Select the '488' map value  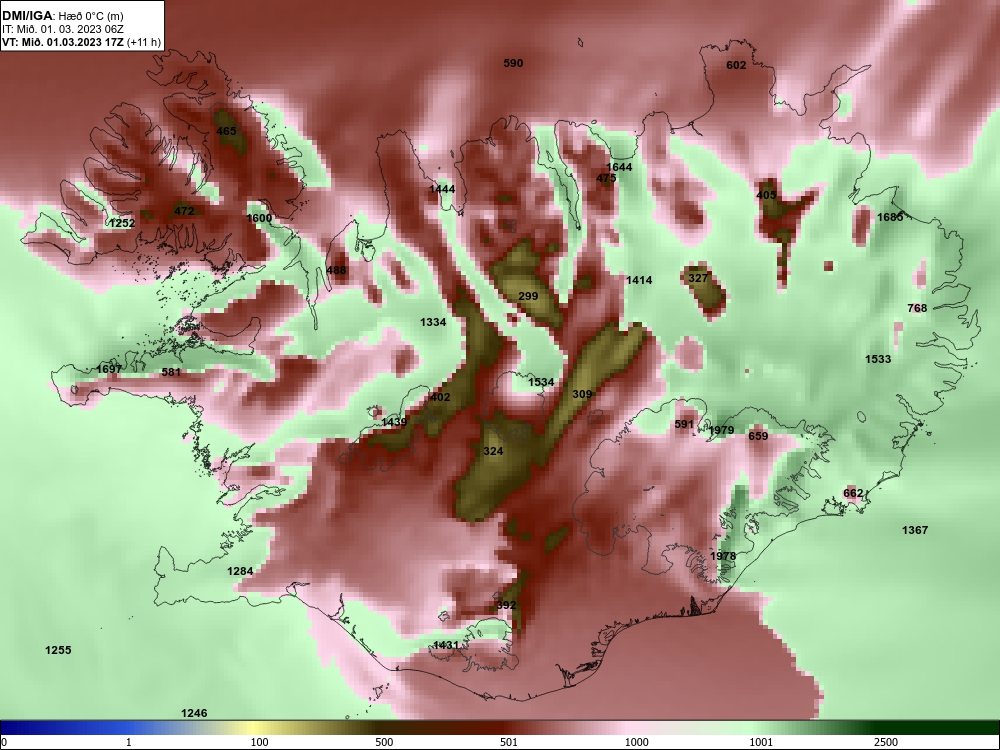pos(336,270)
